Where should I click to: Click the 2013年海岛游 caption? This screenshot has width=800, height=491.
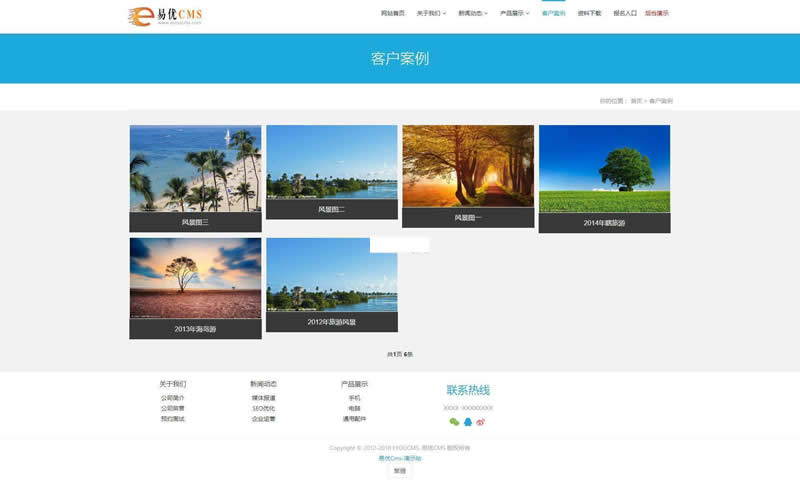195,329
